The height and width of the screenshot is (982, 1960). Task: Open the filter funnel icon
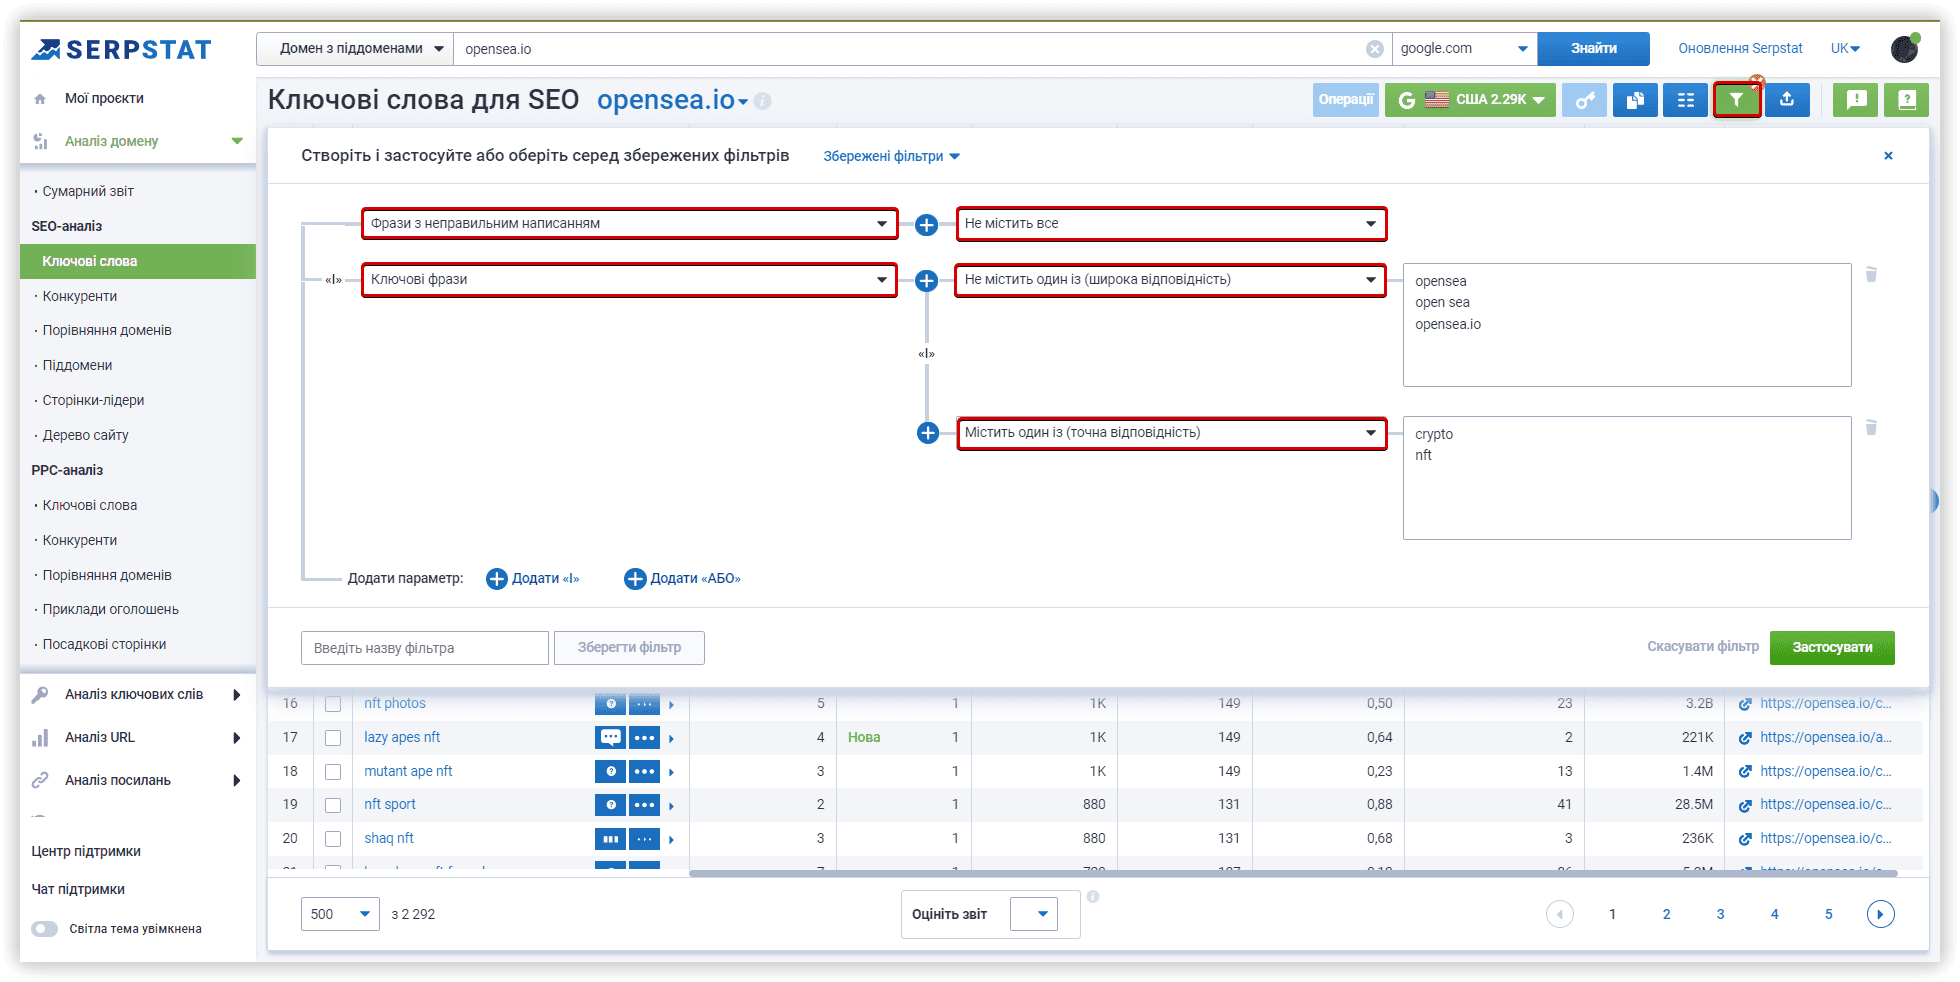point(1737,100)
